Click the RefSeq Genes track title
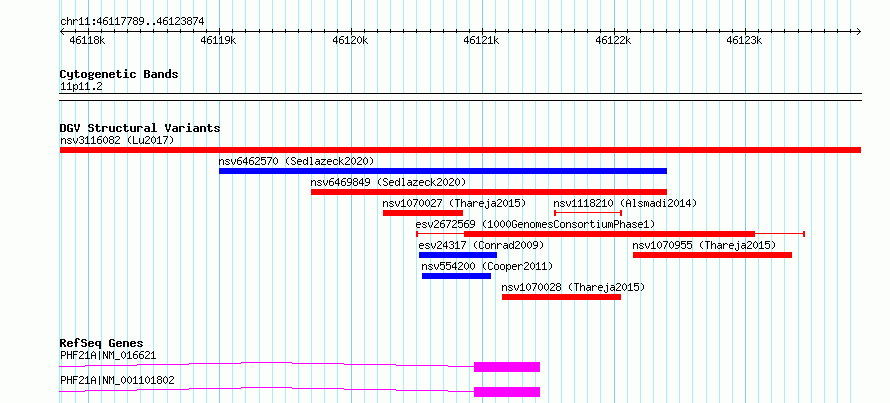The height and width of the screenshot is (403, 890). pyautogui.click(x=101, y=343)
